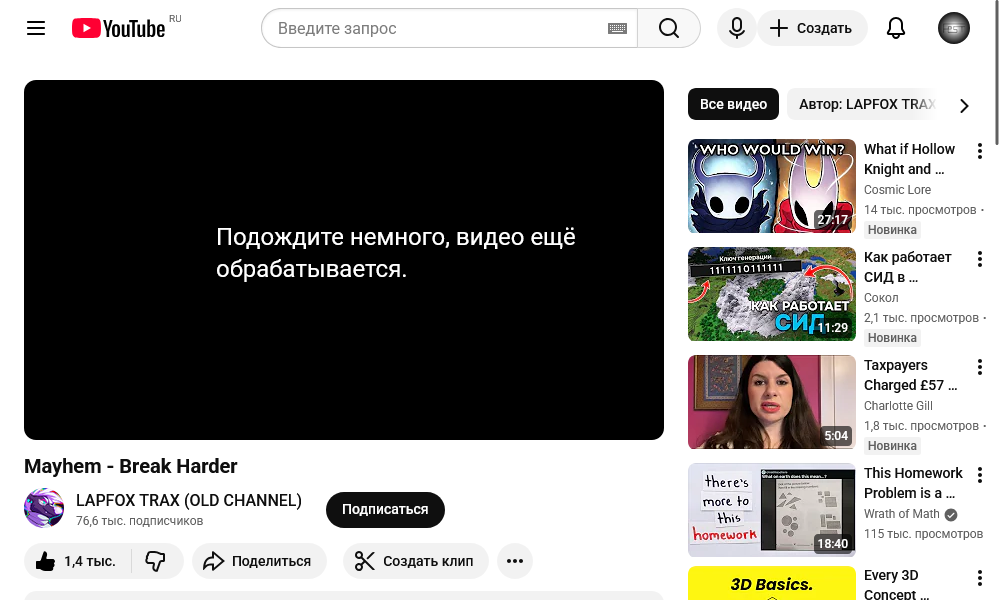Open options for Taxpayers Charged video
This screenshot has height=600, width=1000.
(980, 367)
